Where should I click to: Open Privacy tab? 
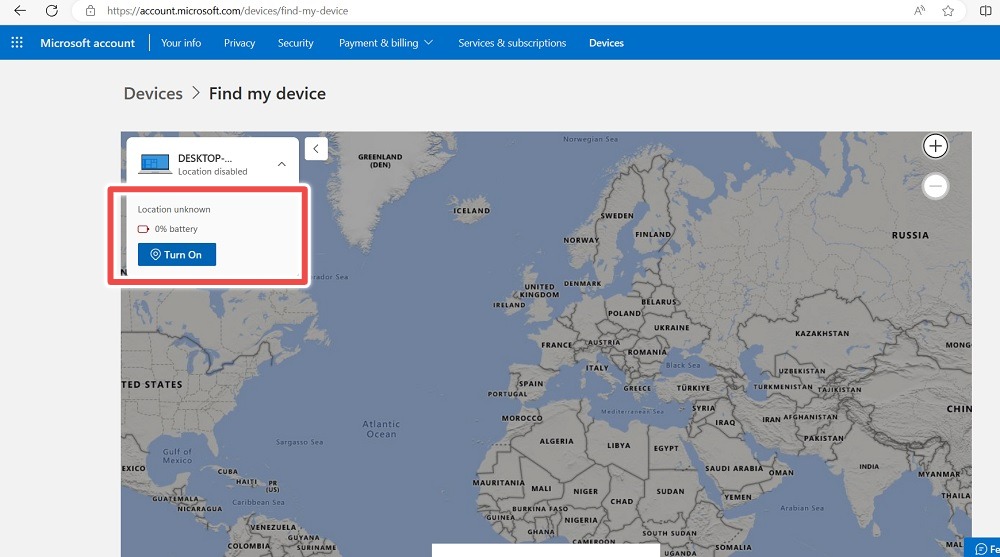pos(239,43)
